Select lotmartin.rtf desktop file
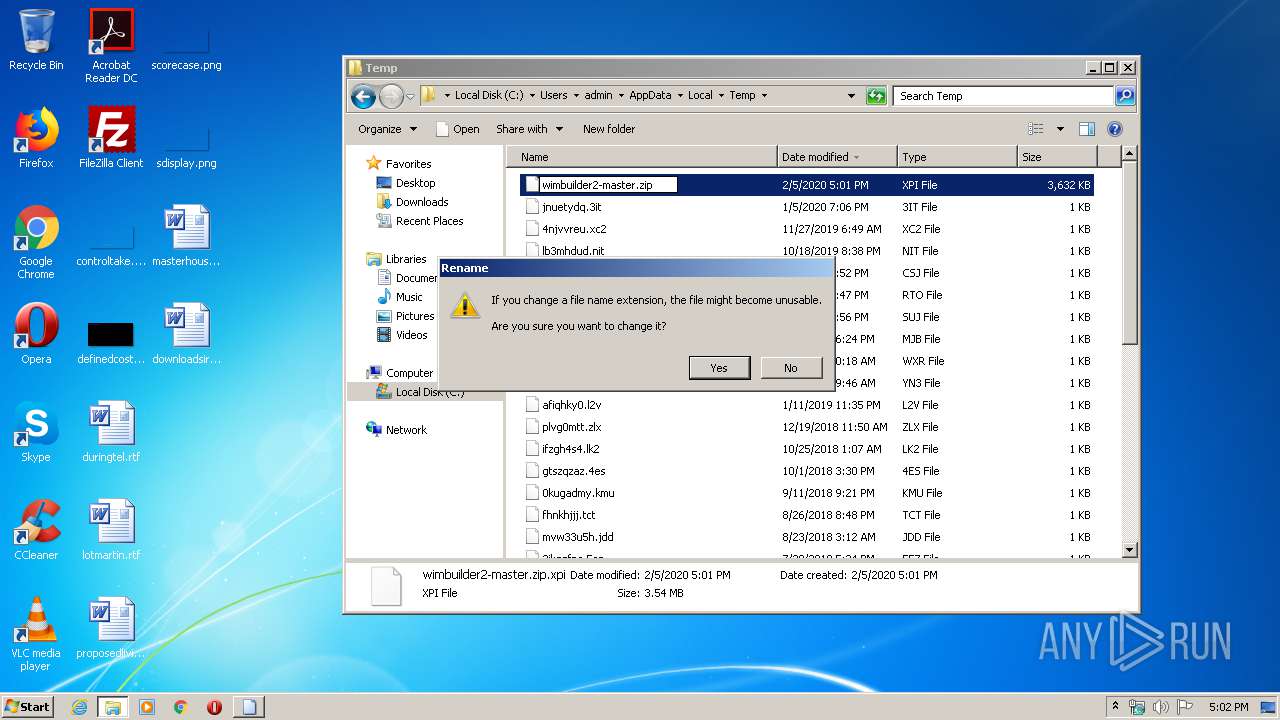Screen dimensions: 1280x720 [x=111, y=531]
